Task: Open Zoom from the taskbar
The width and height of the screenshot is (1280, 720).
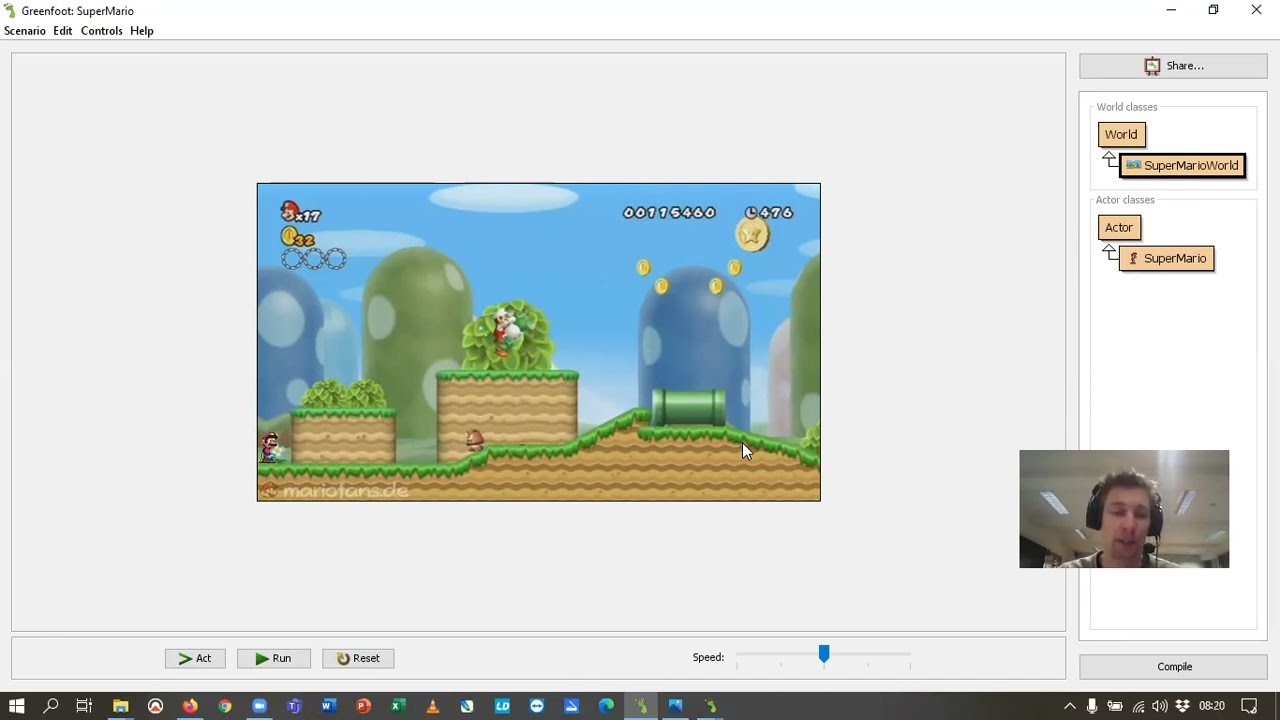Action: coord(259,706)
